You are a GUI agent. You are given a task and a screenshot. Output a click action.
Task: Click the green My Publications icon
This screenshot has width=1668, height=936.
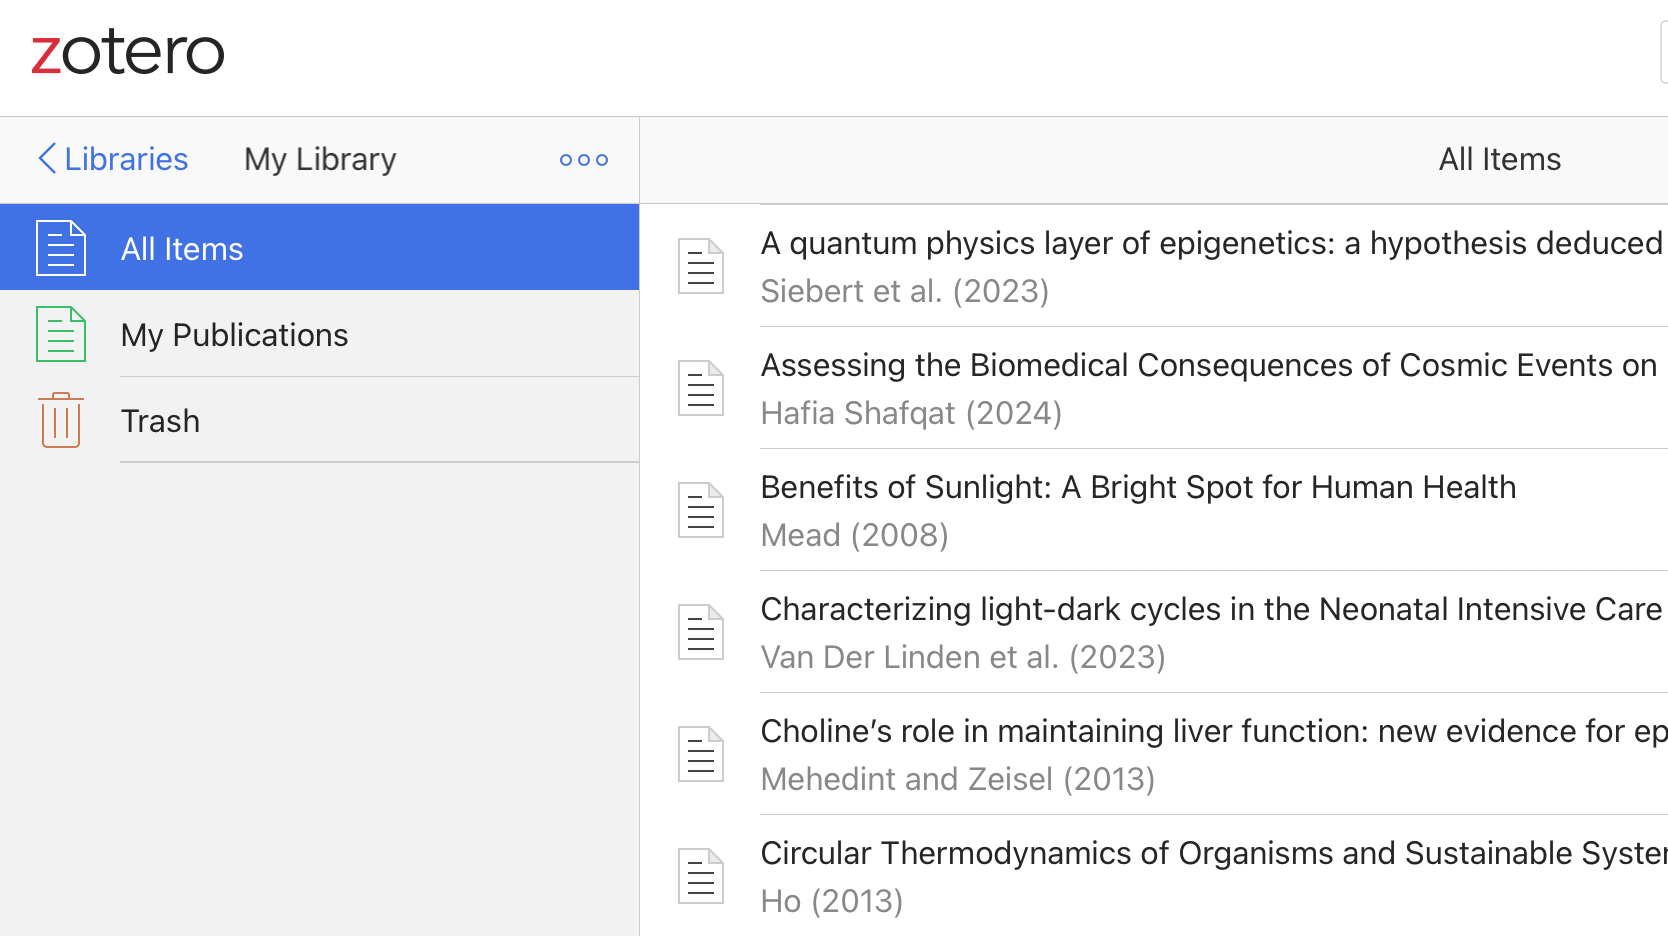[61, 334]
